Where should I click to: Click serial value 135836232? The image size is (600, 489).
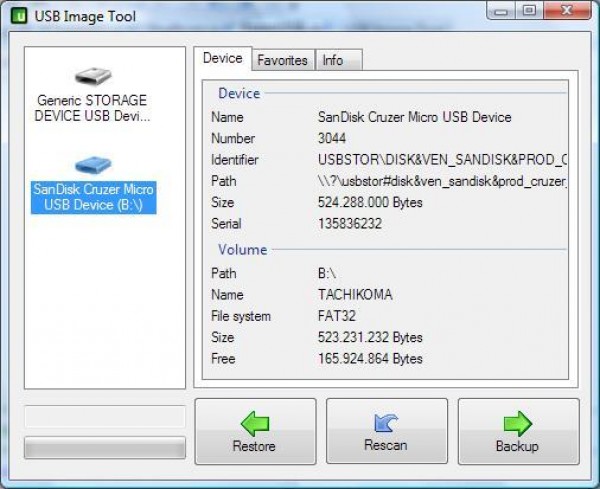(x=350, y=223)
